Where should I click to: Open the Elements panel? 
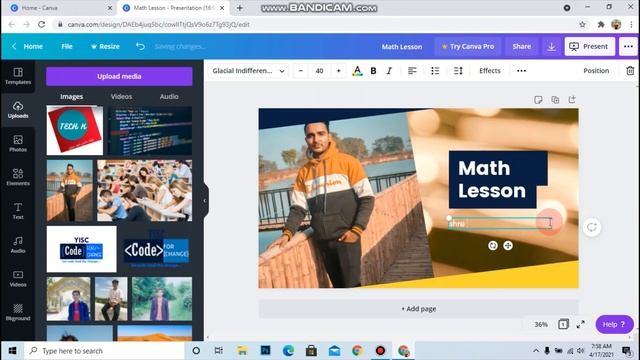point(18,177)
